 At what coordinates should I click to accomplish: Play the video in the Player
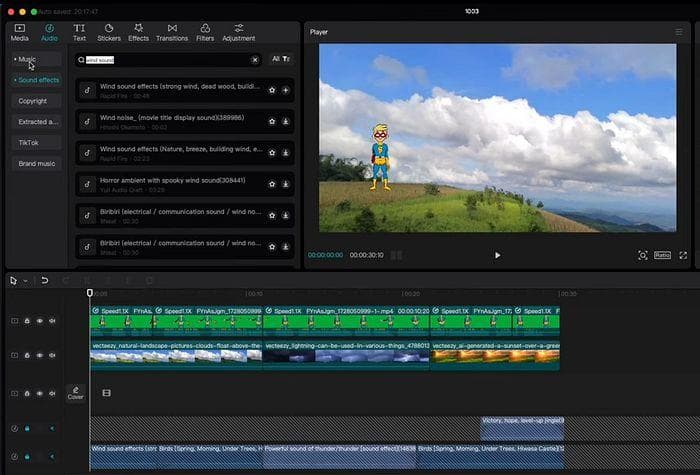coord(497,255)
